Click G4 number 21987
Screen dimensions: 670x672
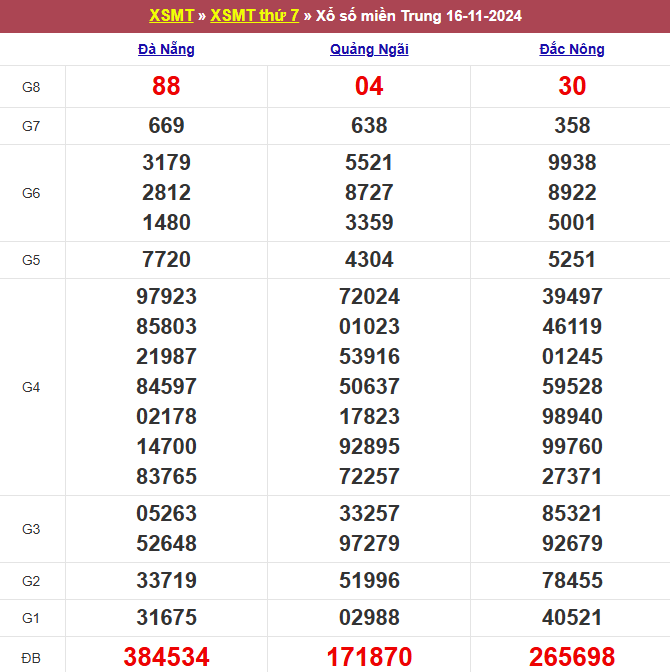tap(166, 356)
